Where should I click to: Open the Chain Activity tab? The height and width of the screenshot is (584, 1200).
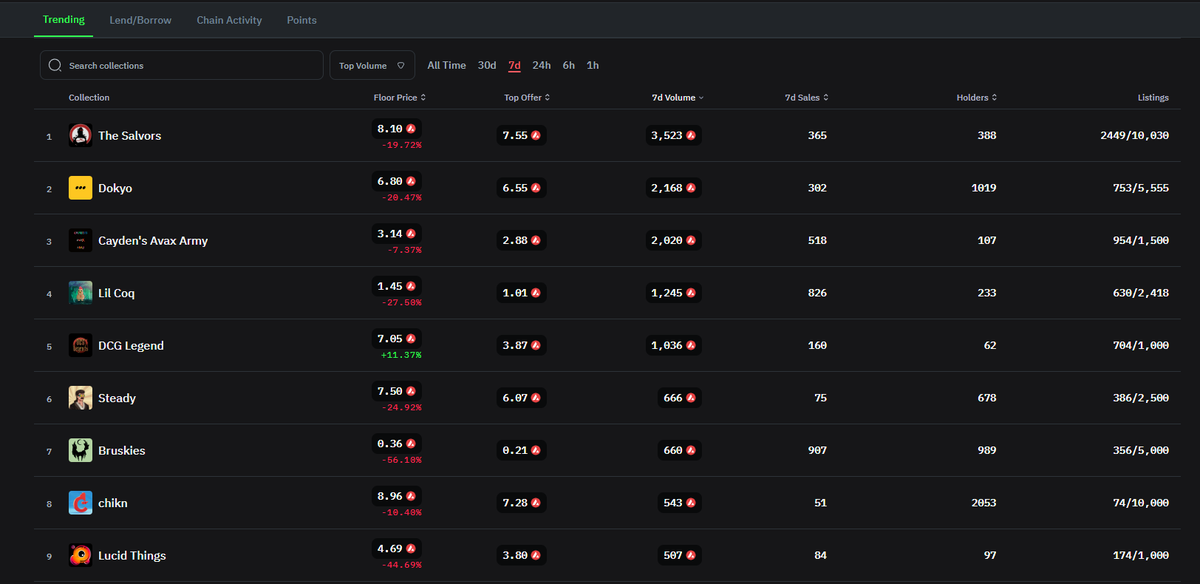click(229, 20)
